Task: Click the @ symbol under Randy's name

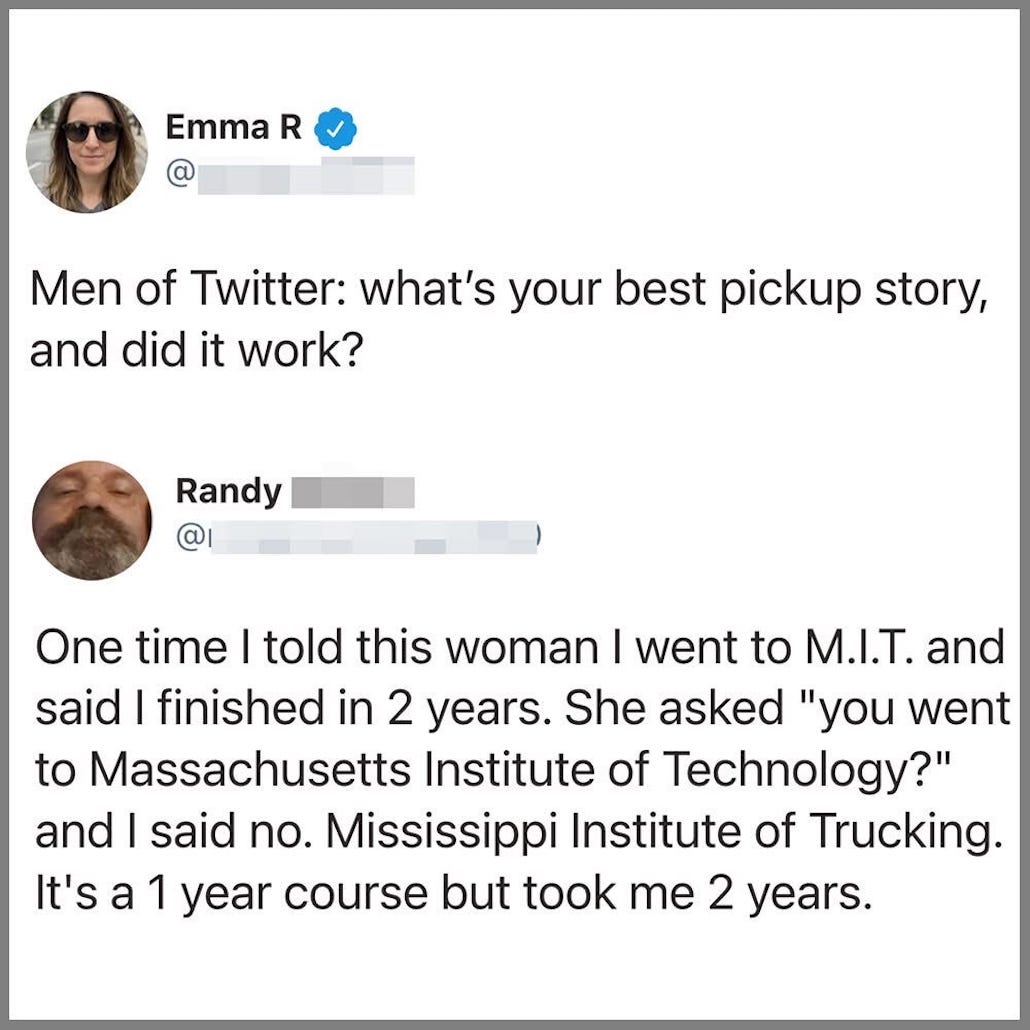Action: [x=188, y=540]
